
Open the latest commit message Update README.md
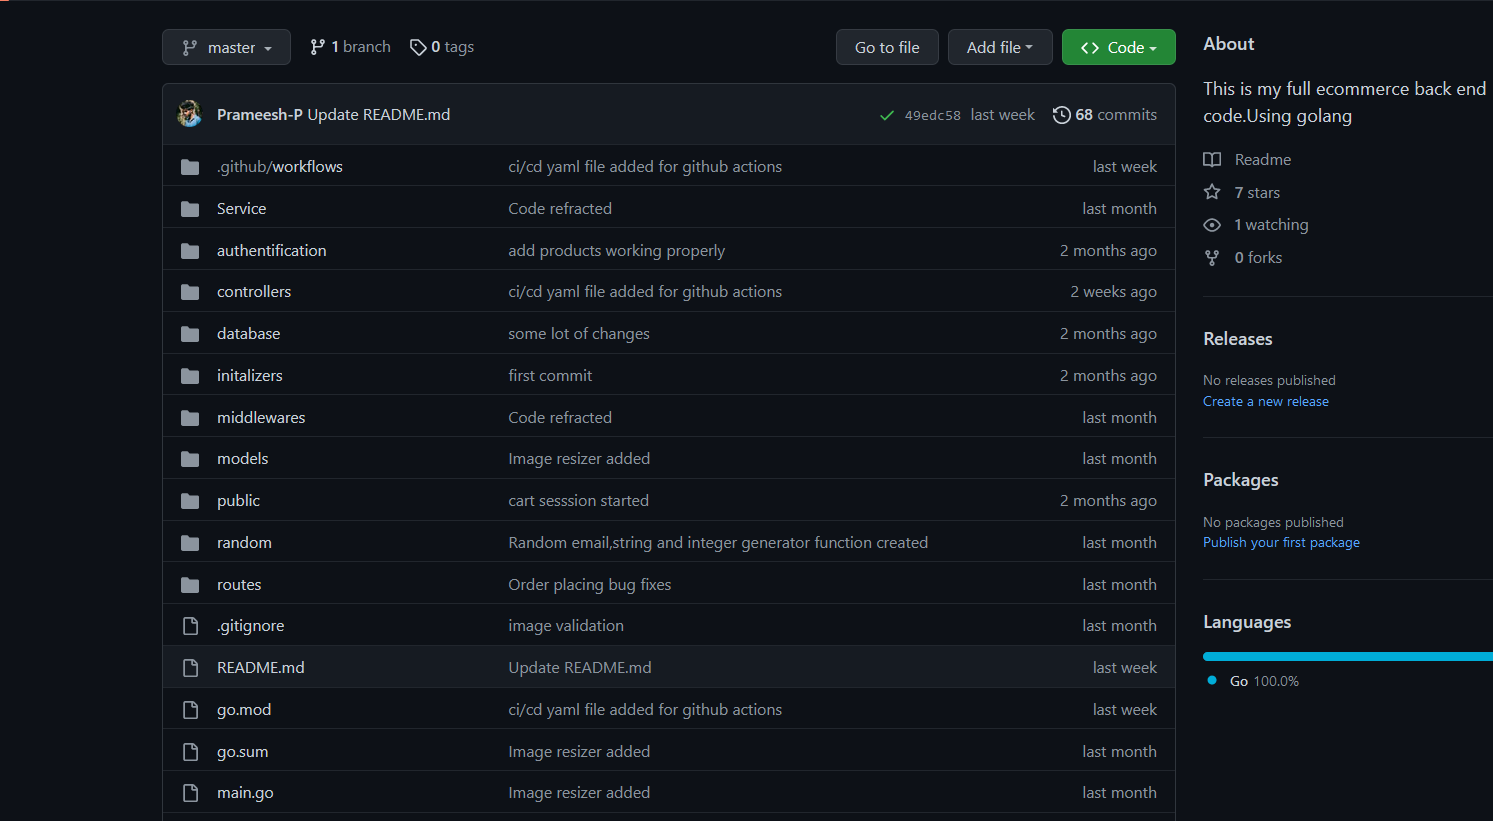tap(379, 115)
